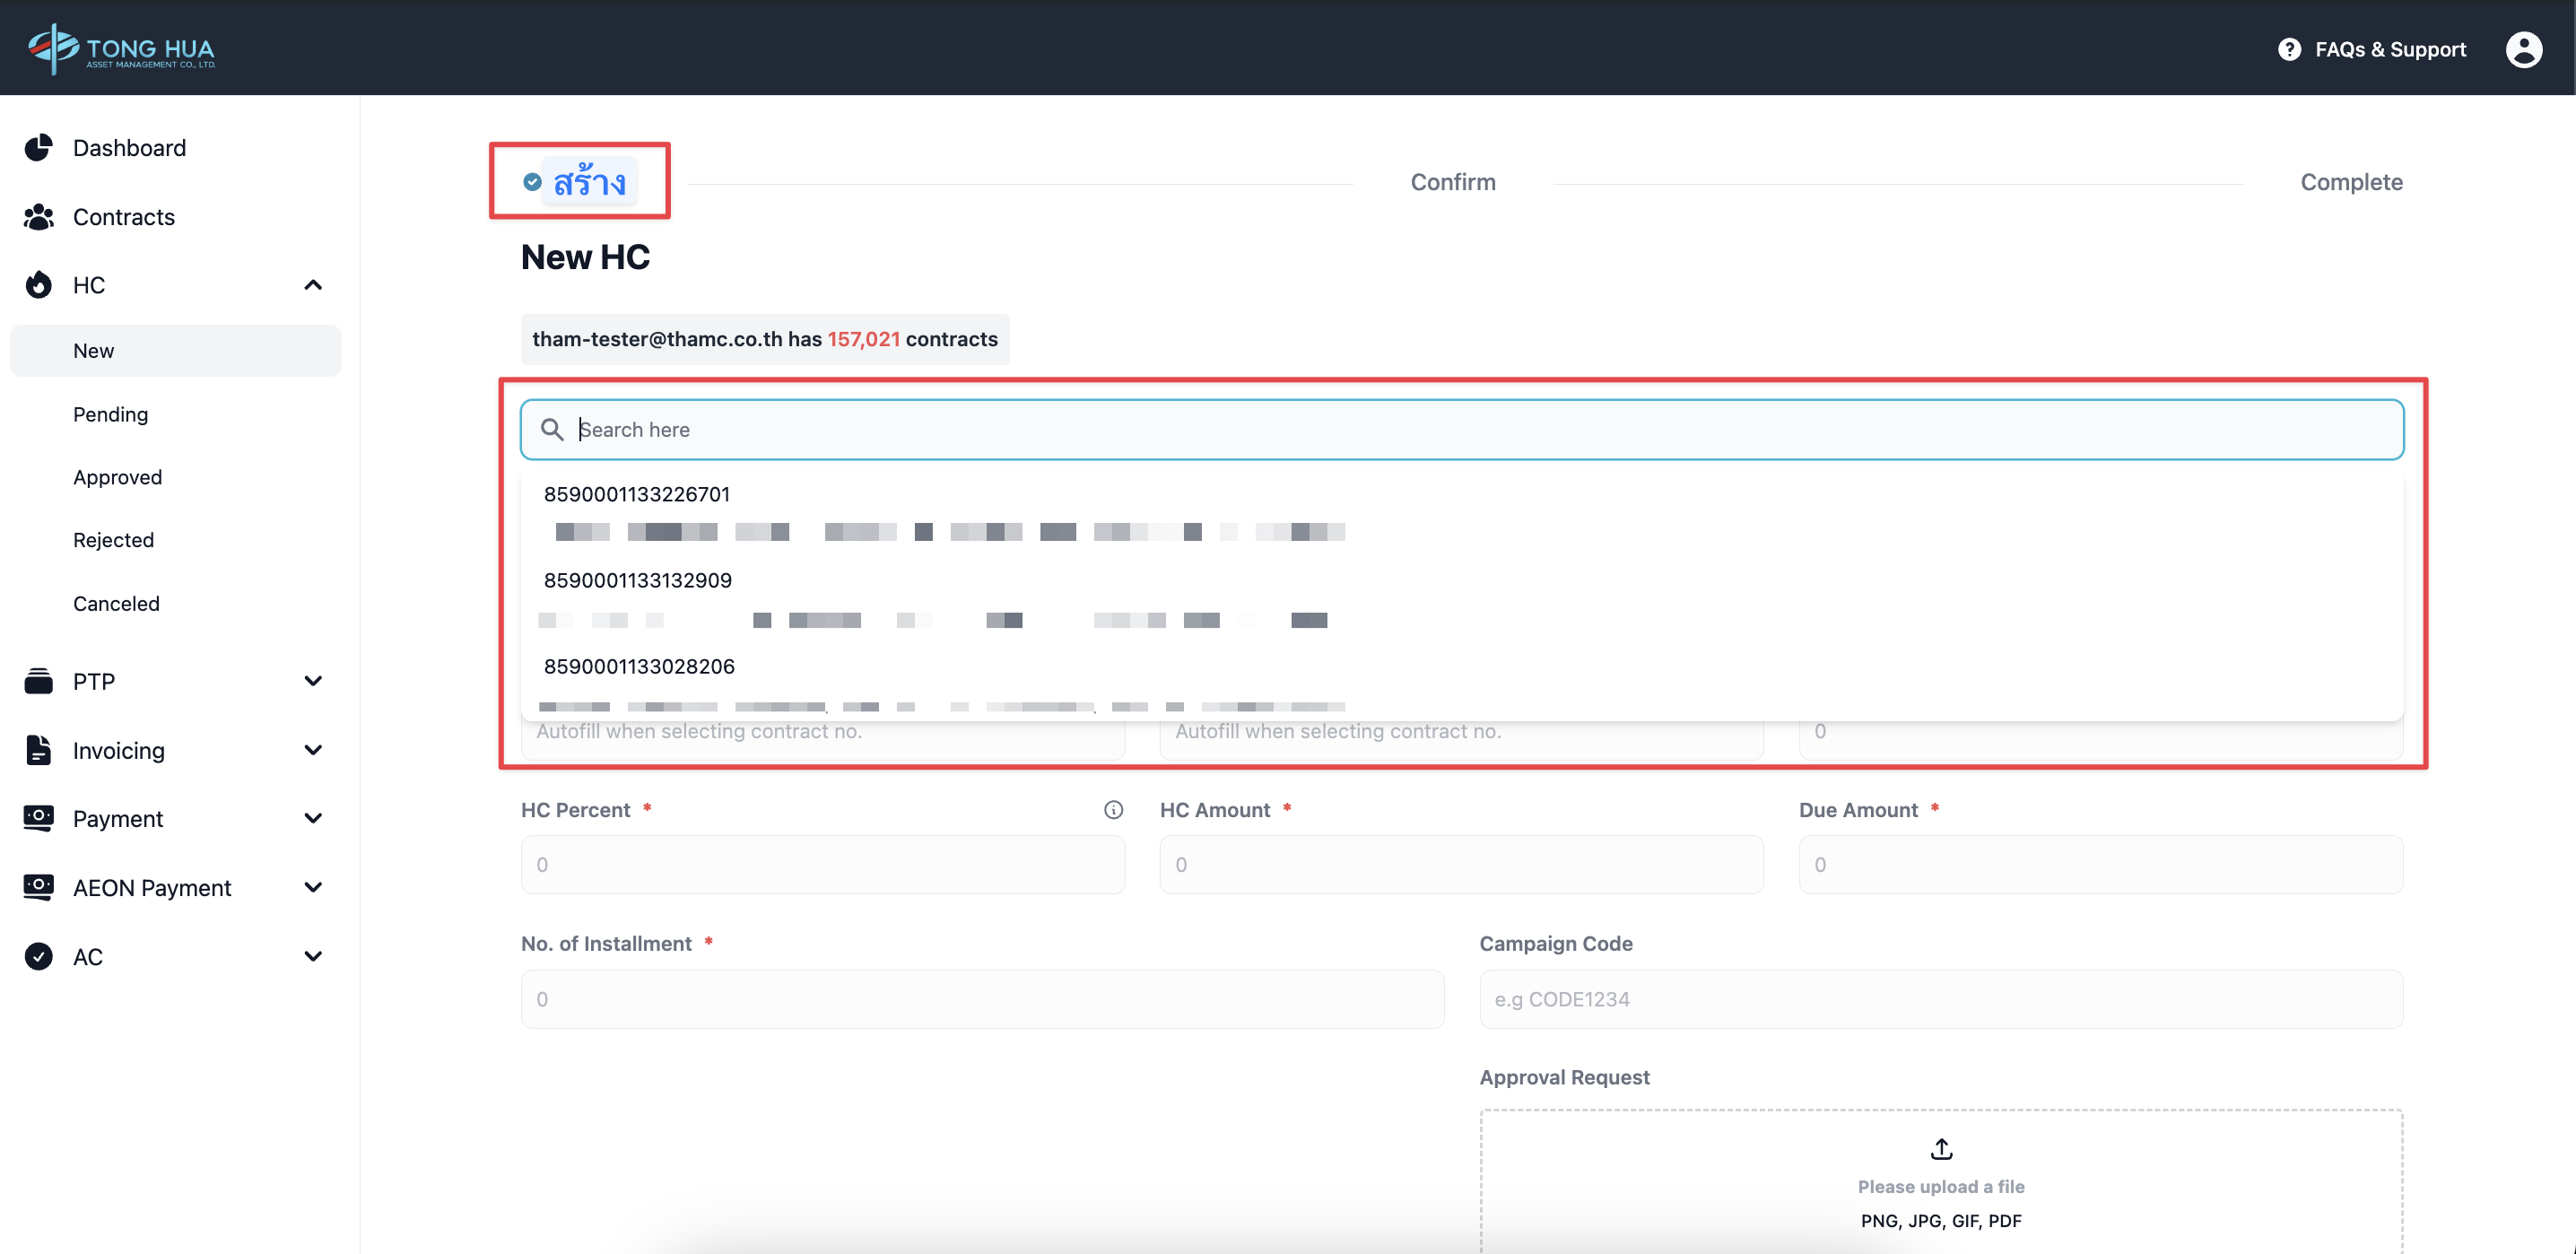The height and width of the screenshot is (1254, 2576).
Task: Click the Payment money icon
Action: coord(38,818)
